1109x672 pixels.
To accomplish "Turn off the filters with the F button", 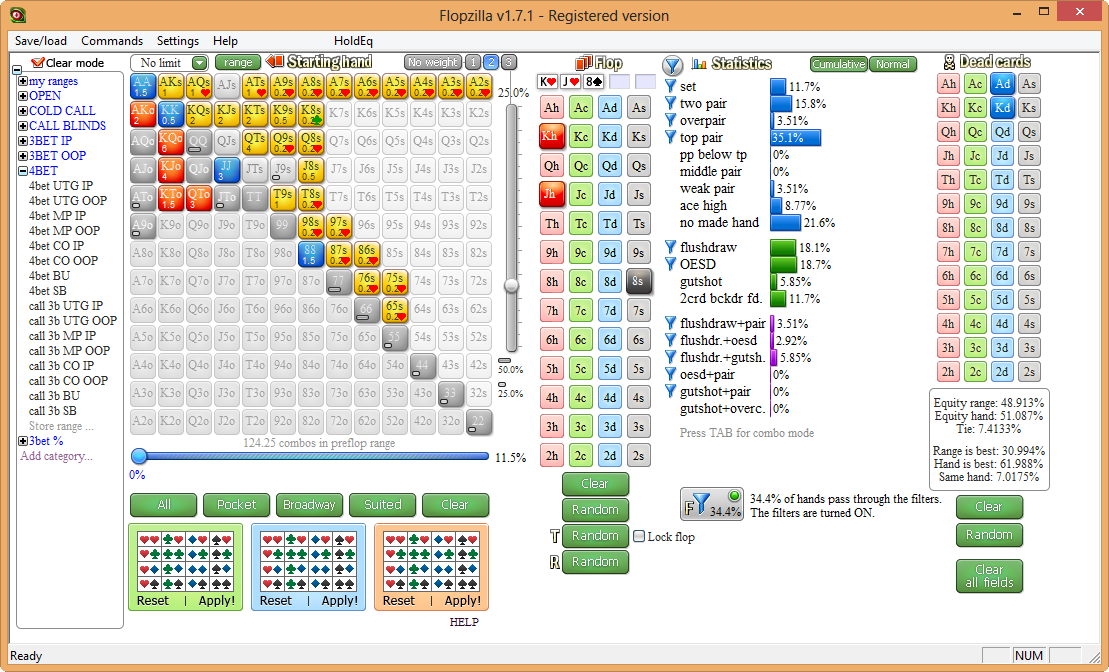I will tap(712, 503).
